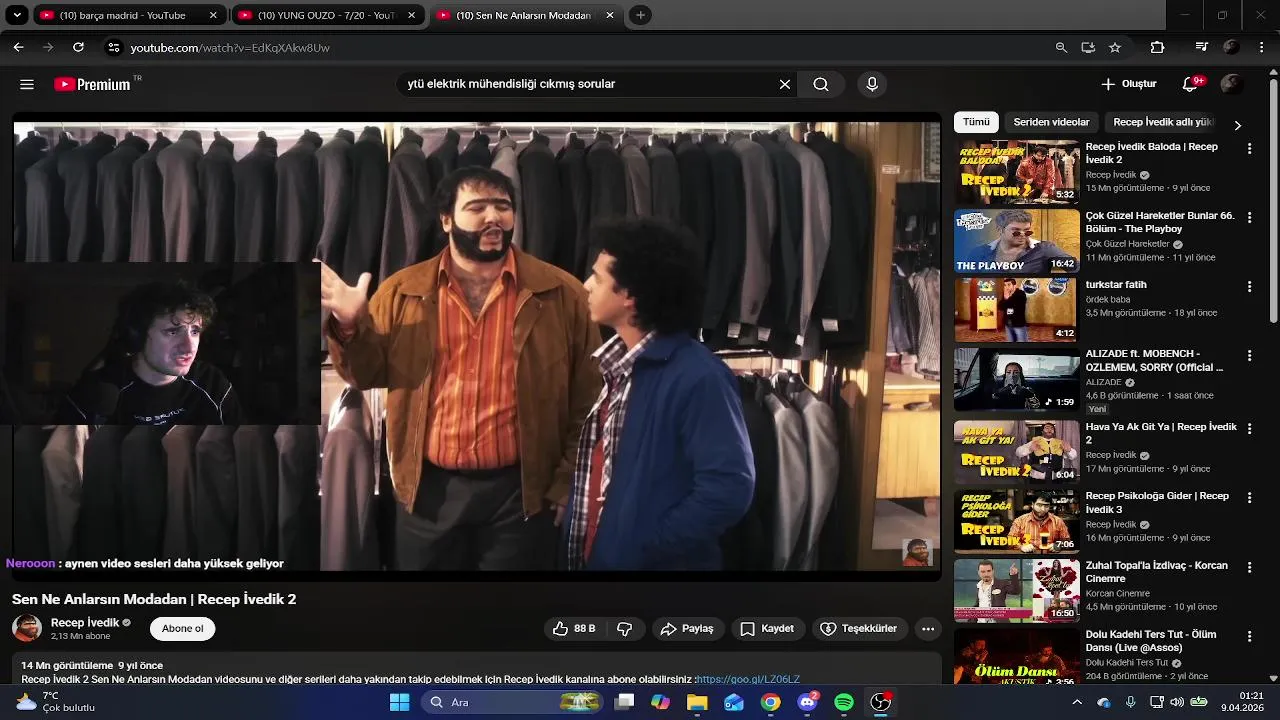Run search with the magnifier button
Viewport: 1280px width, 720px height.
point(821,85)
